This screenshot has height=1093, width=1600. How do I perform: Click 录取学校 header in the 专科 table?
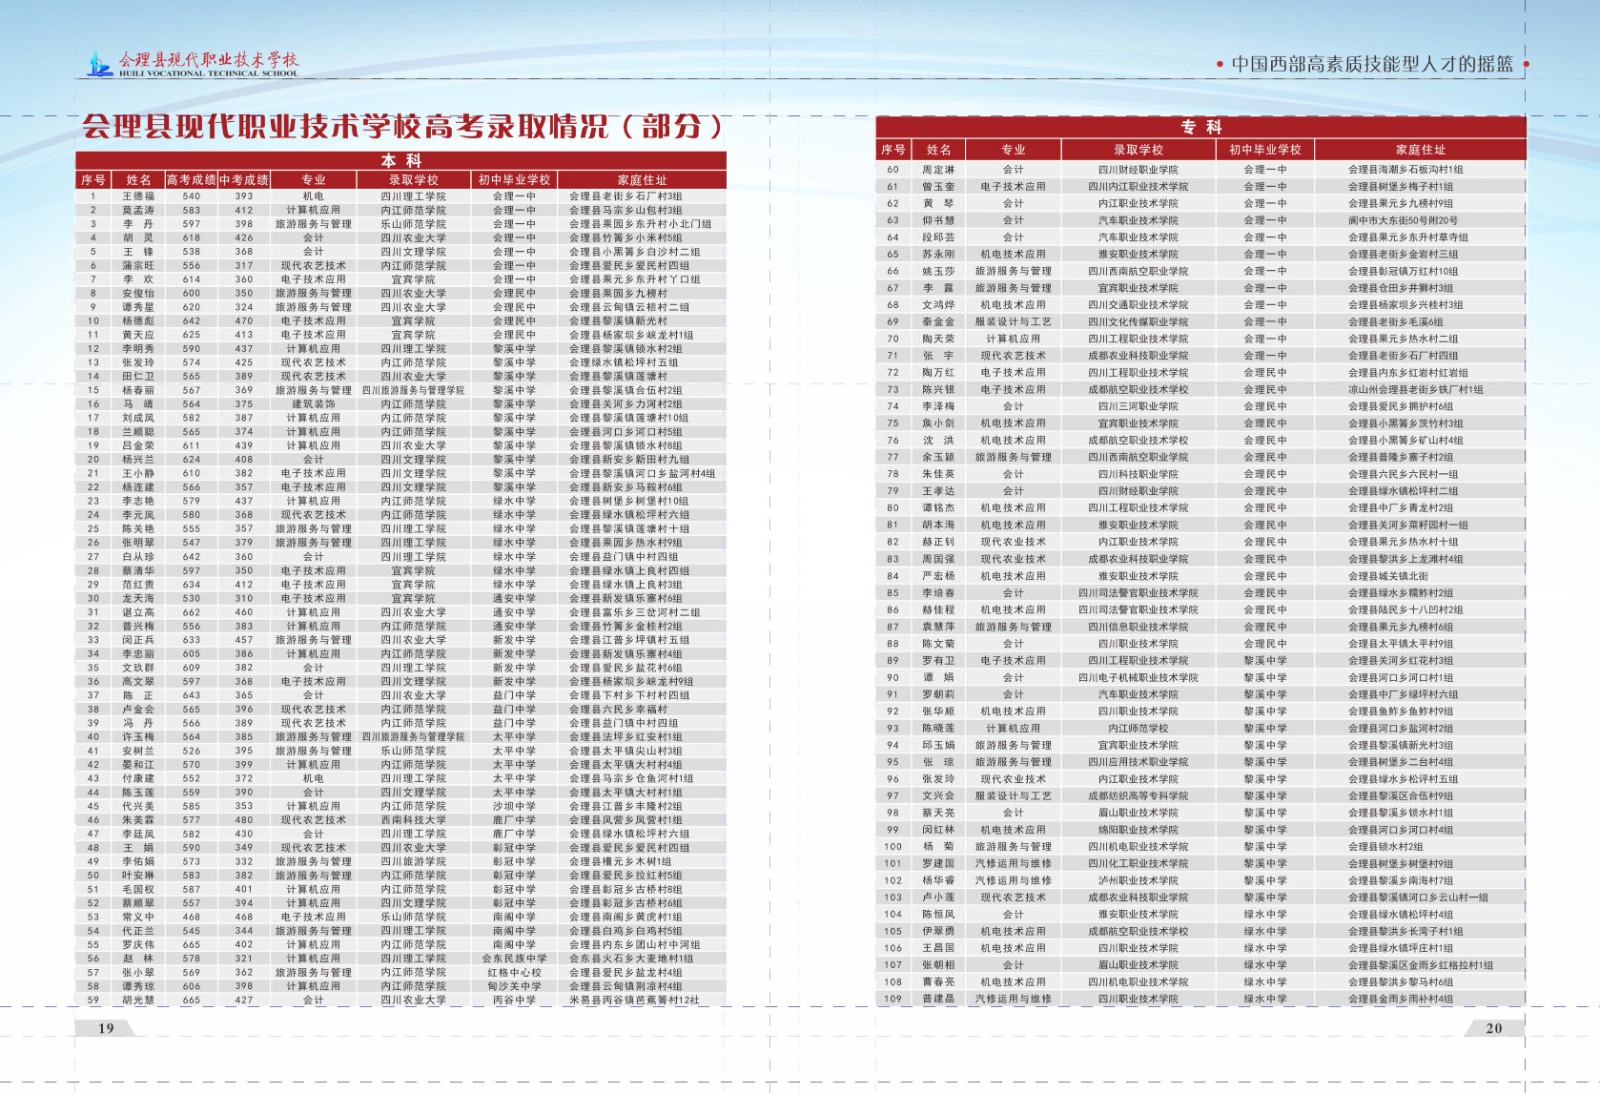tap(1138, 150)
